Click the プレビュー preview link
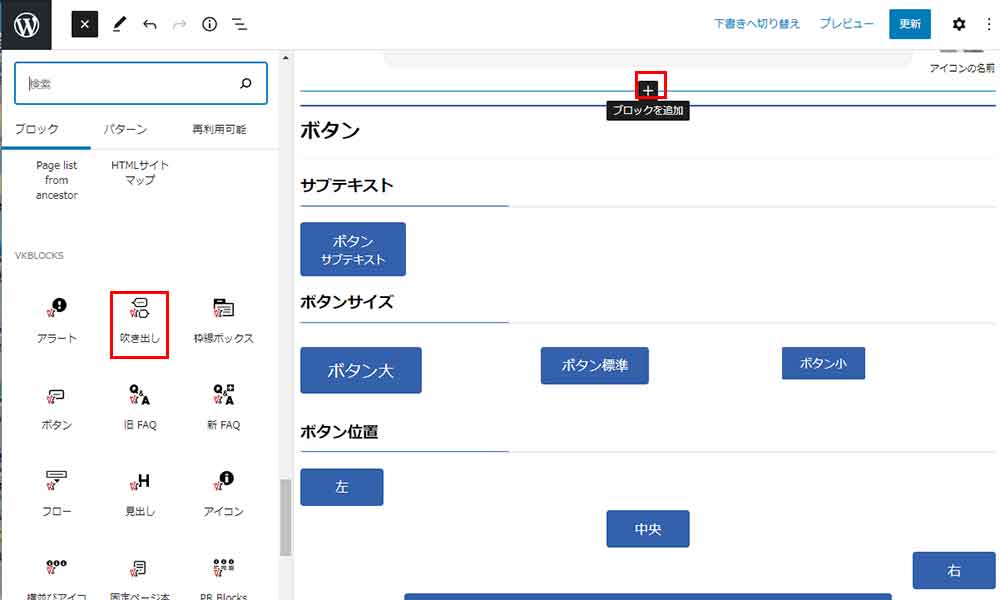Screen dimensions: 1000x600 click(x=847, y=24)
